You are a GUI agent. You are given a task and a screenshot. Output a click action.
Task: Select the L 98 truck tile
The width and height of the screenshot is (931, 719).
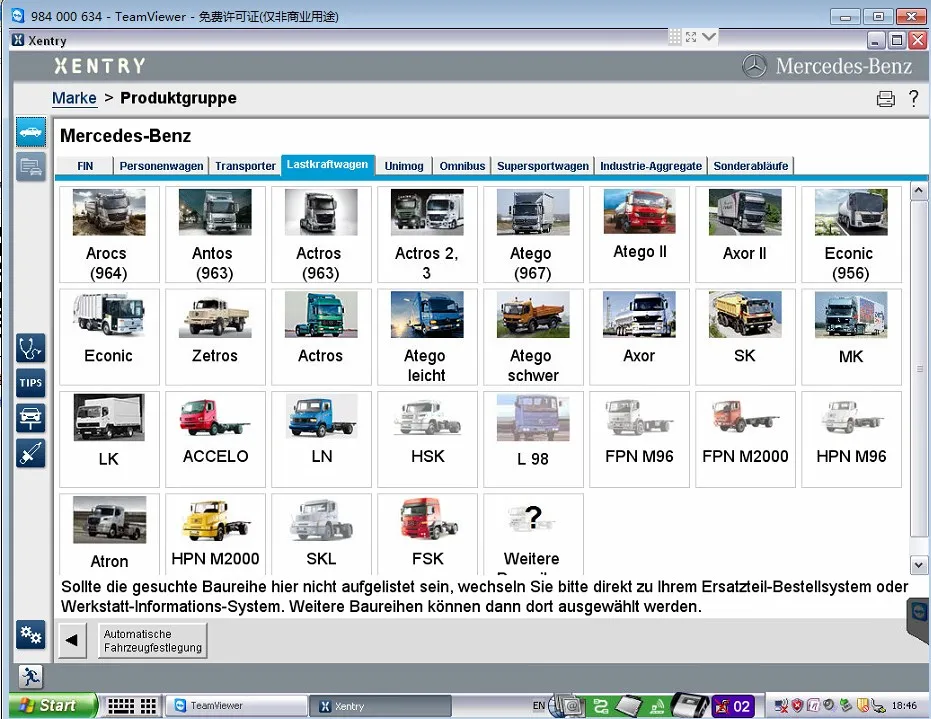[533, 439]
